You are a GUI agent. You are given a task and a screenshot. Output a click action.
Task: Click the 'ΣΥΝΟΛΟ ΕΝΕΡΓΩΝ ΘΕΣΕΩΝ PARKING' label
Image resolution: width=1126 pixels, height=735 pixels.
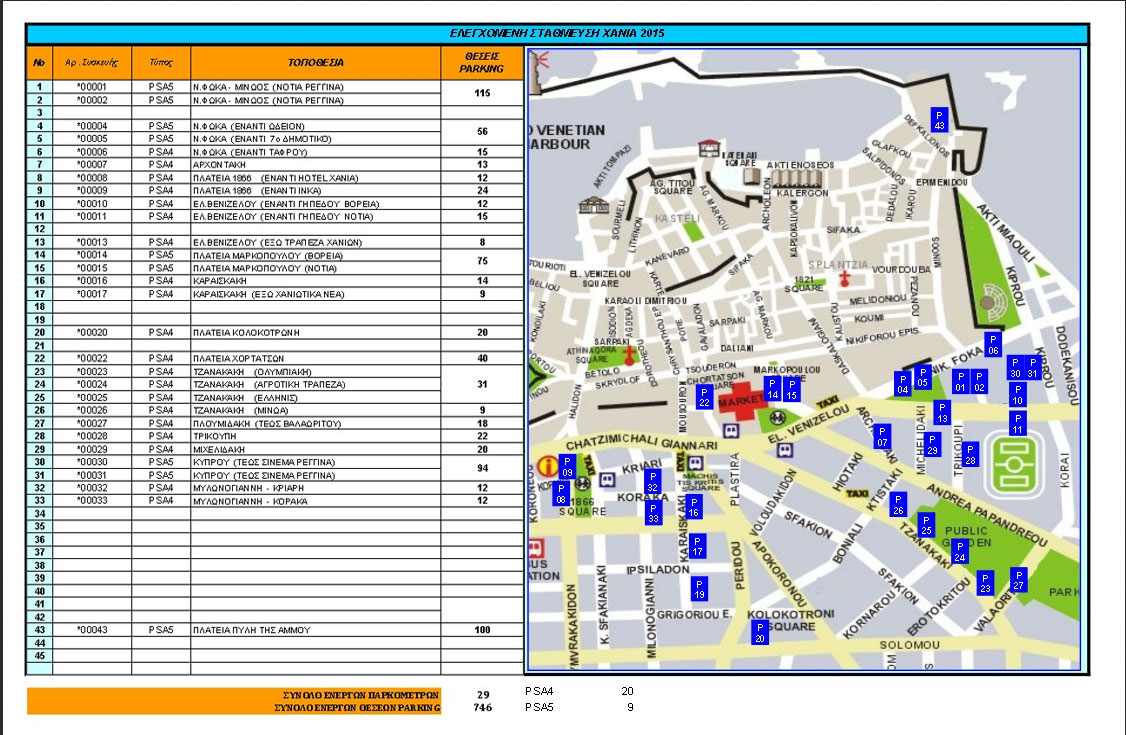pos(357,708)
